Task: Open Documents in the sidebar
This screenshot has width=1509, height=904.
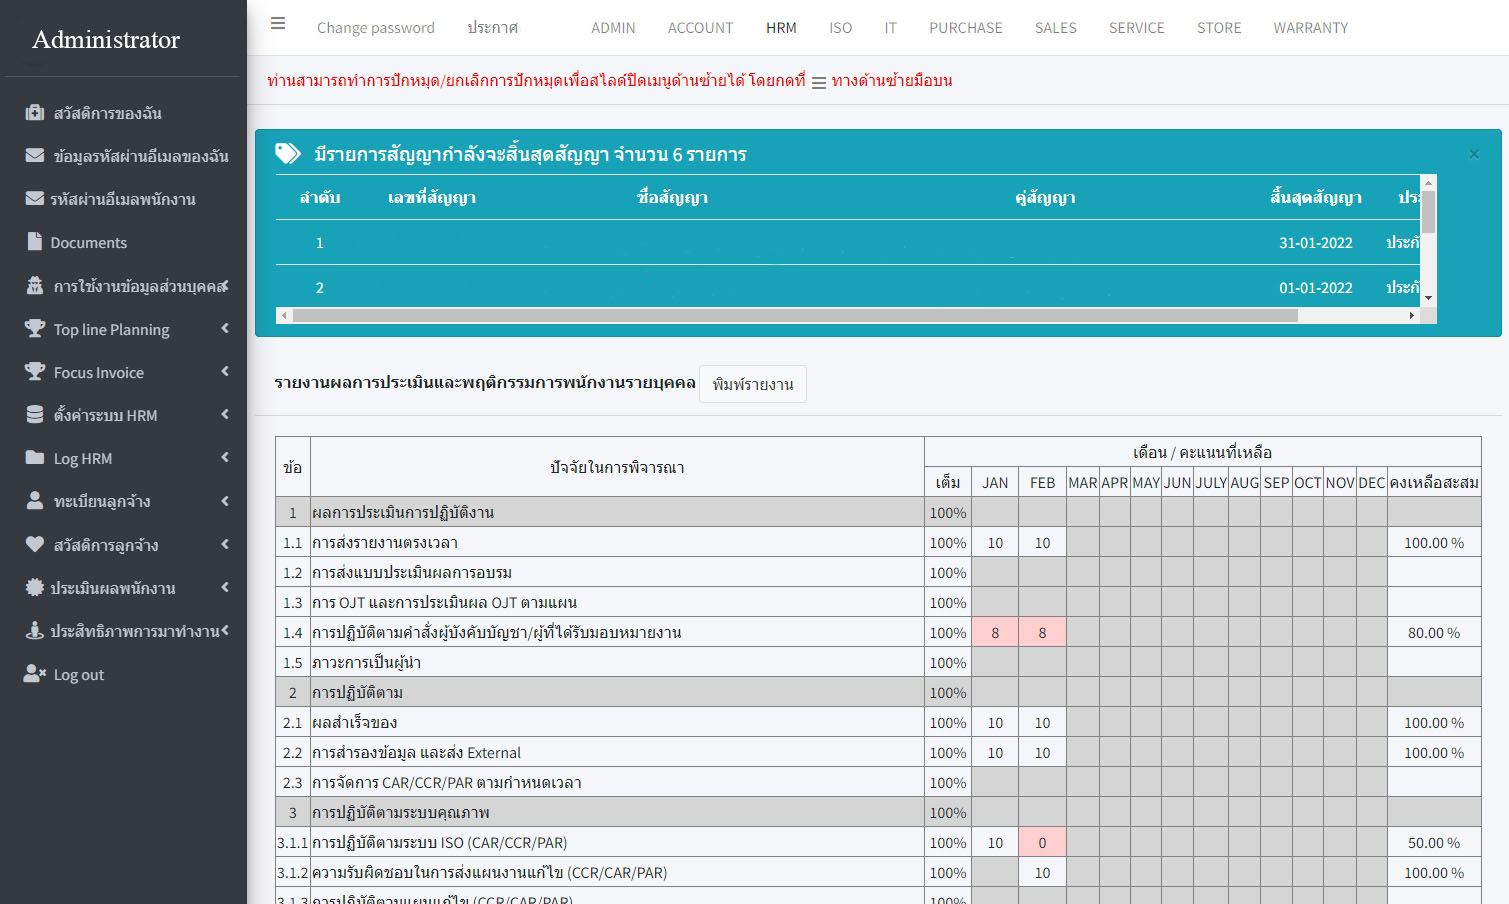Action: (89, 242)
